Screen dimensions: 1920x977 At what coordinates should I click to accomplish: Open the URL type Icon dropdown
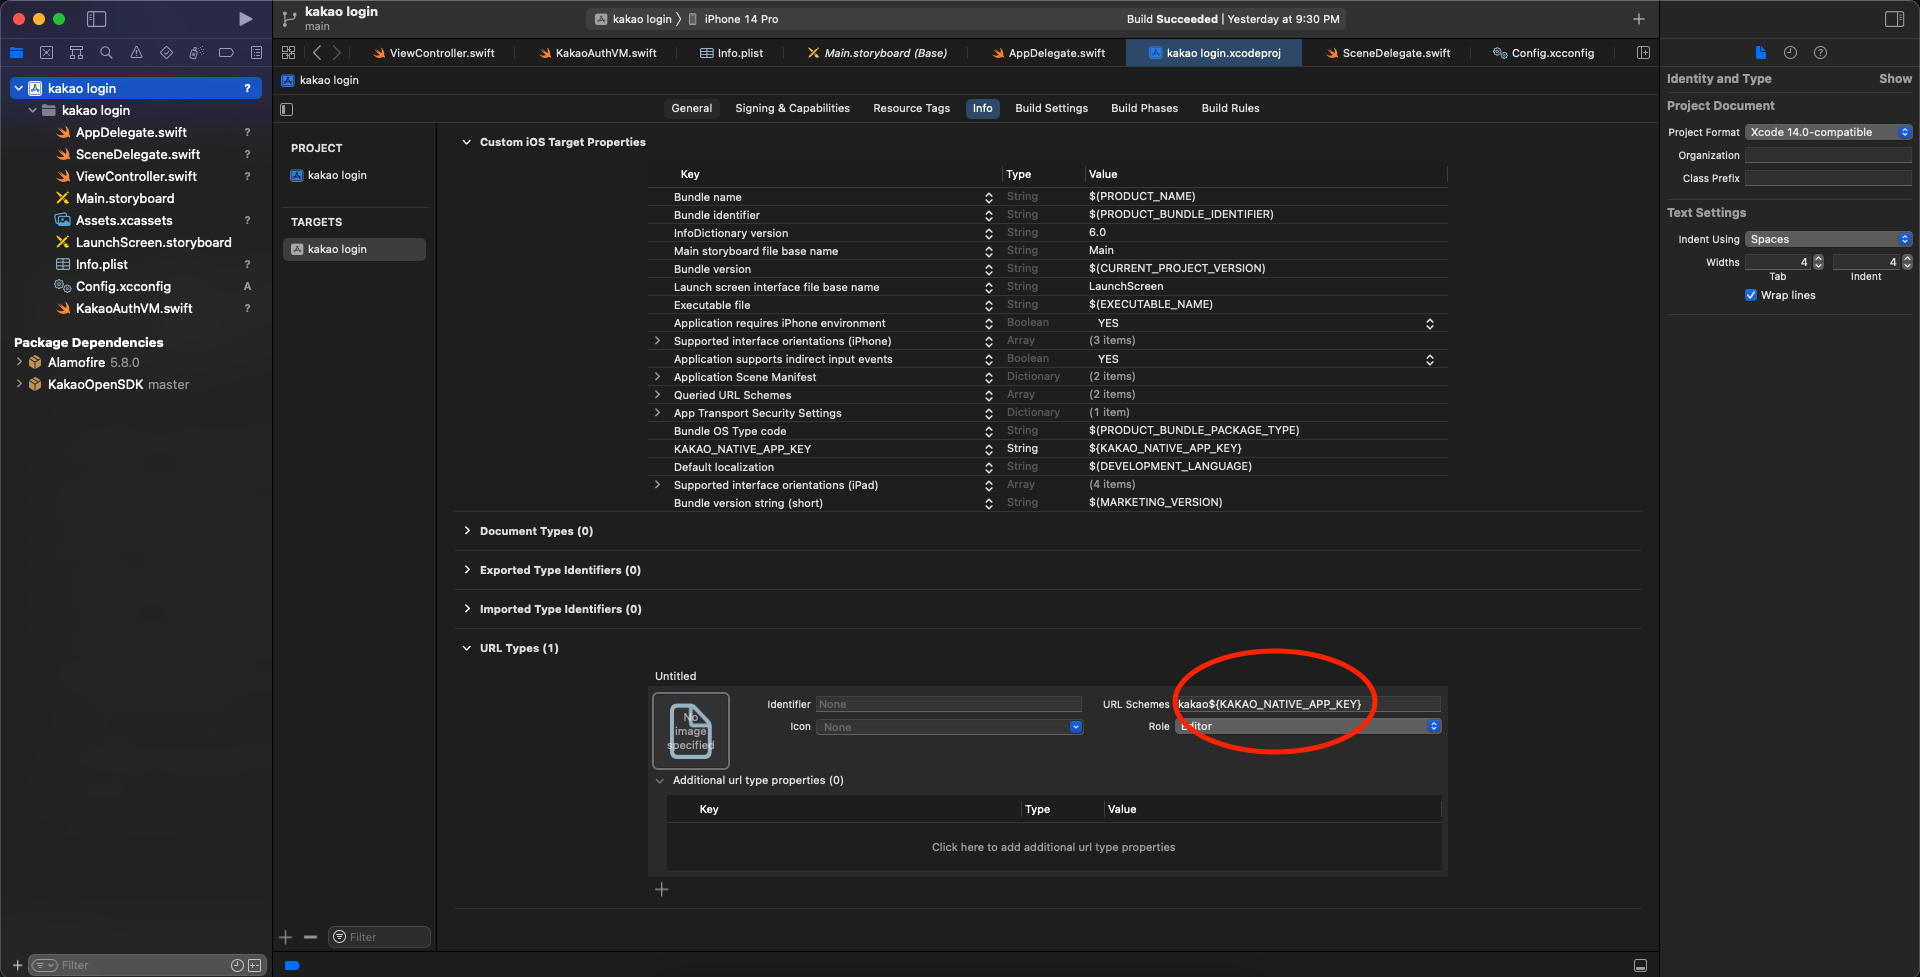point(949,727)
